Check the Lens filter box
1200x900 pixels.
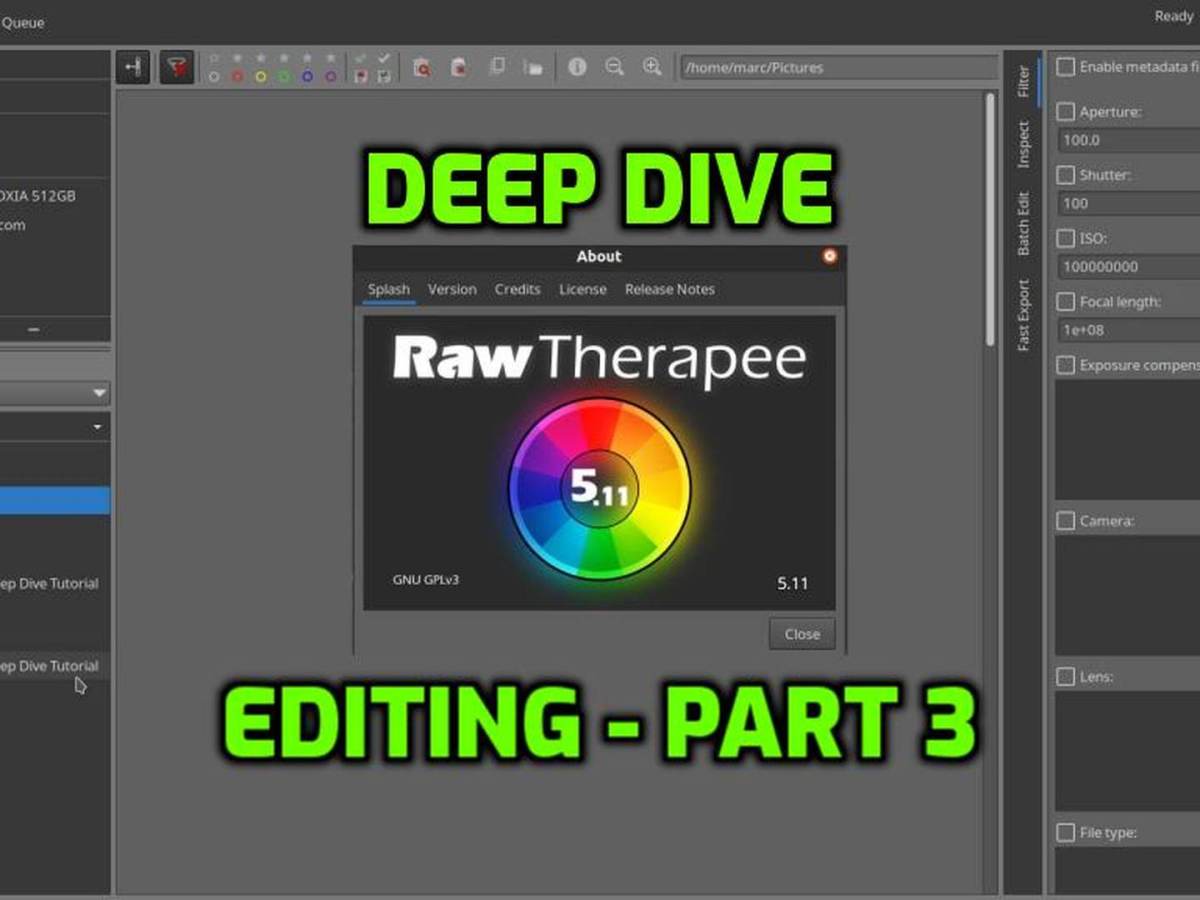coord(1066,677)
